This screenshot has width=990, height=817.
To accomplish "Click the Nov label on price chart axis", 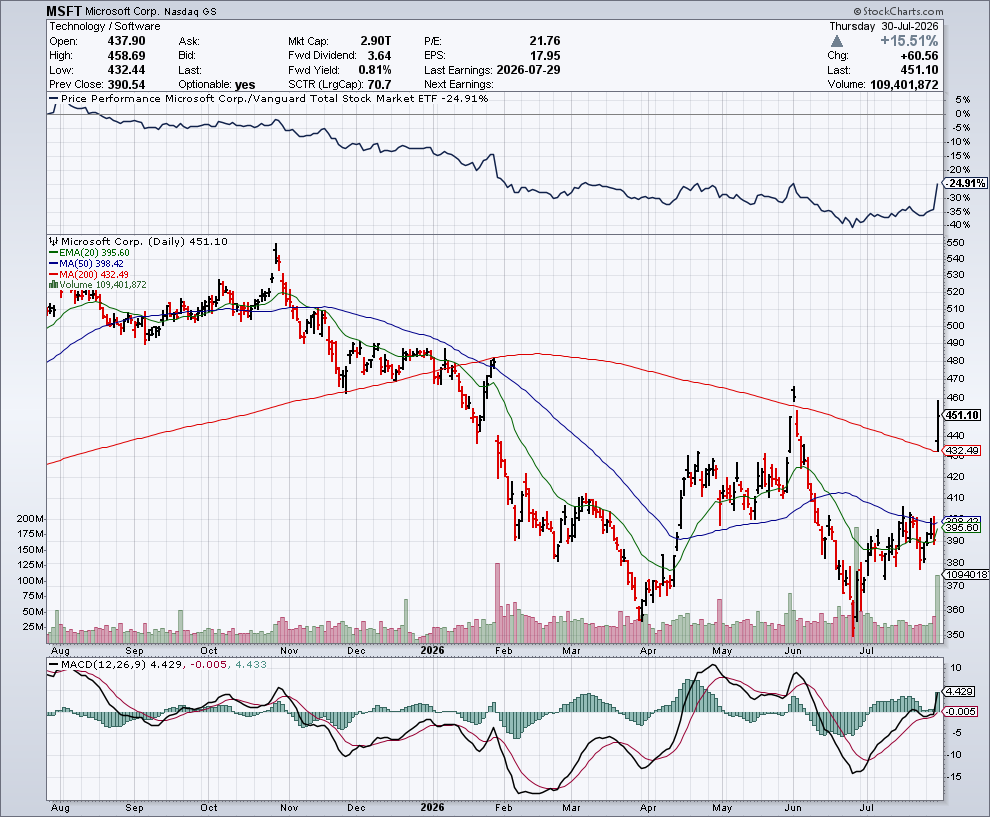I will 289,650.
